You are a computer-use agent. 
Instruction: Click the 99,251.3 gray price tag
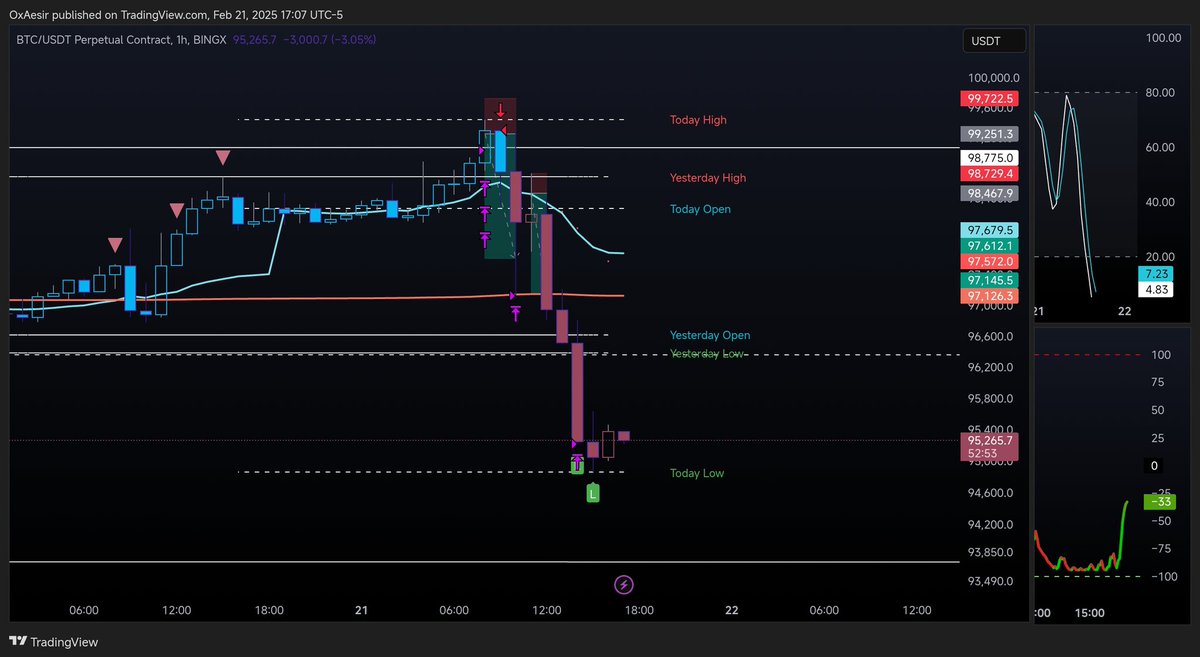[x=989, y=133]
